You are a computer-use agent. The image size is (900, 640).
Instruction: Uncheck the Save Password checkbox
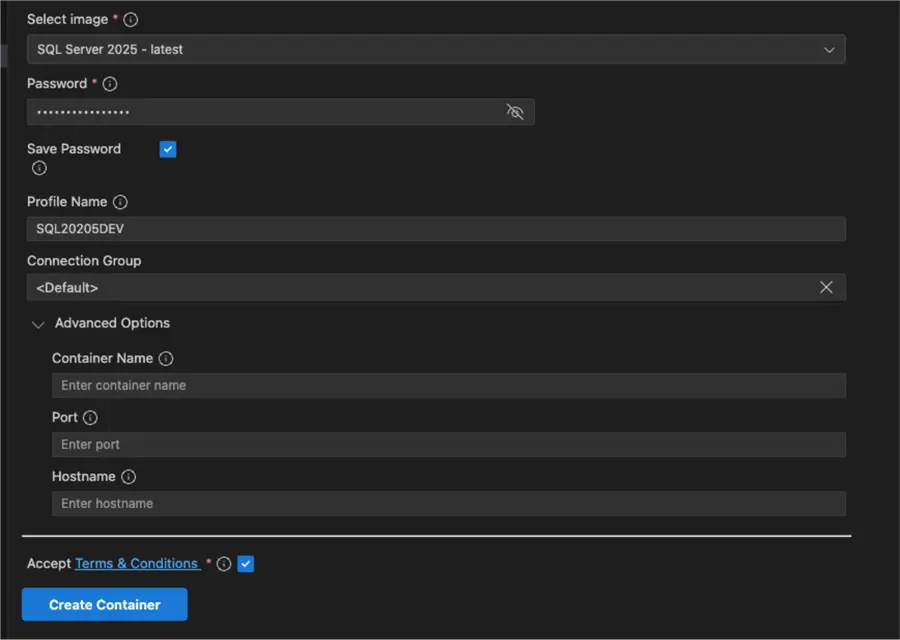click(x=167, y=148)
